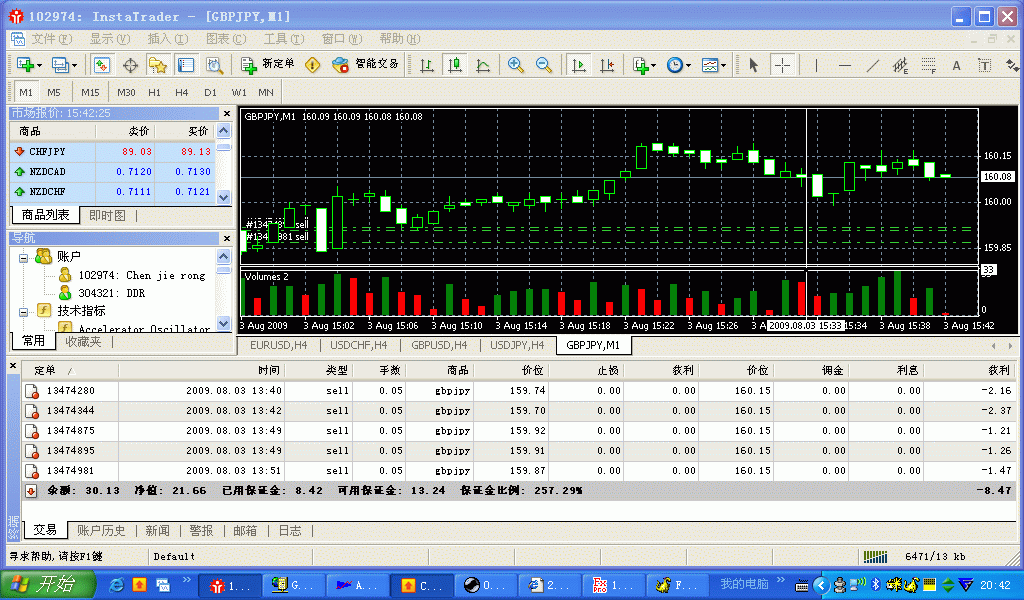Select the Crosshair cursor tool

(x=782, y=65)
